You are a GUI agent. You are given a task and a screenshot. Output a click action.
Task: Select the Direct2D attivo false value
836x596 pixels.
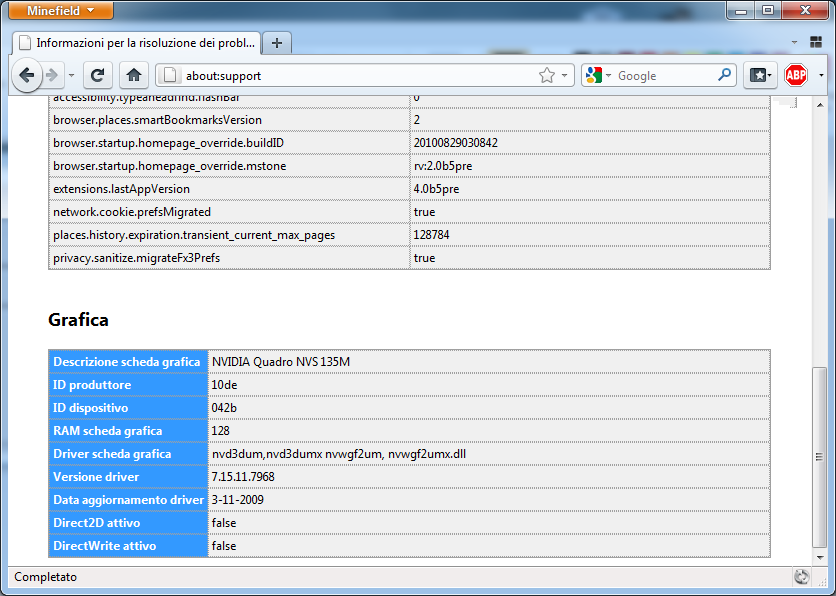pos(224,523)
